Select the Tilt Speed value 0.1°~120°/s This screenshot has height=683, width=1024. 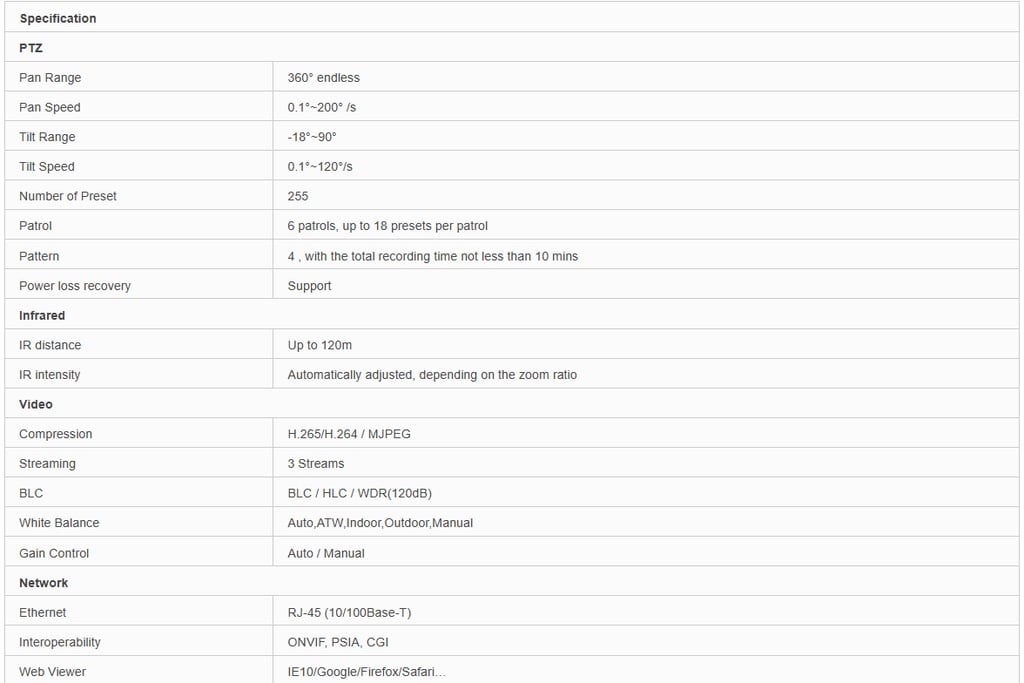coord(320,167)
